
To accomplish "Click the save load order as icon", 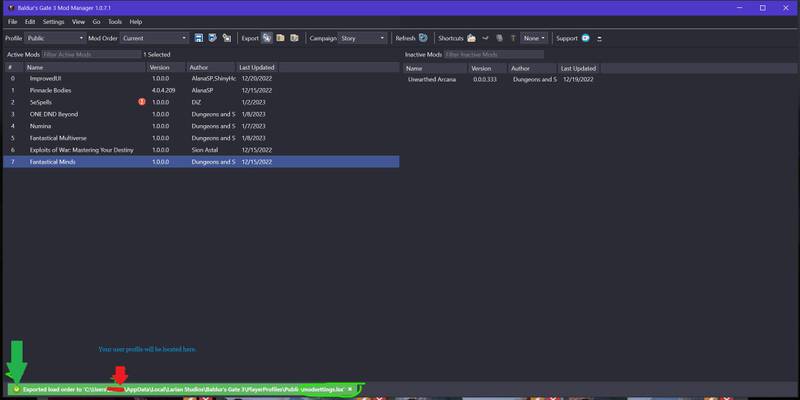I will click(213, 38).
